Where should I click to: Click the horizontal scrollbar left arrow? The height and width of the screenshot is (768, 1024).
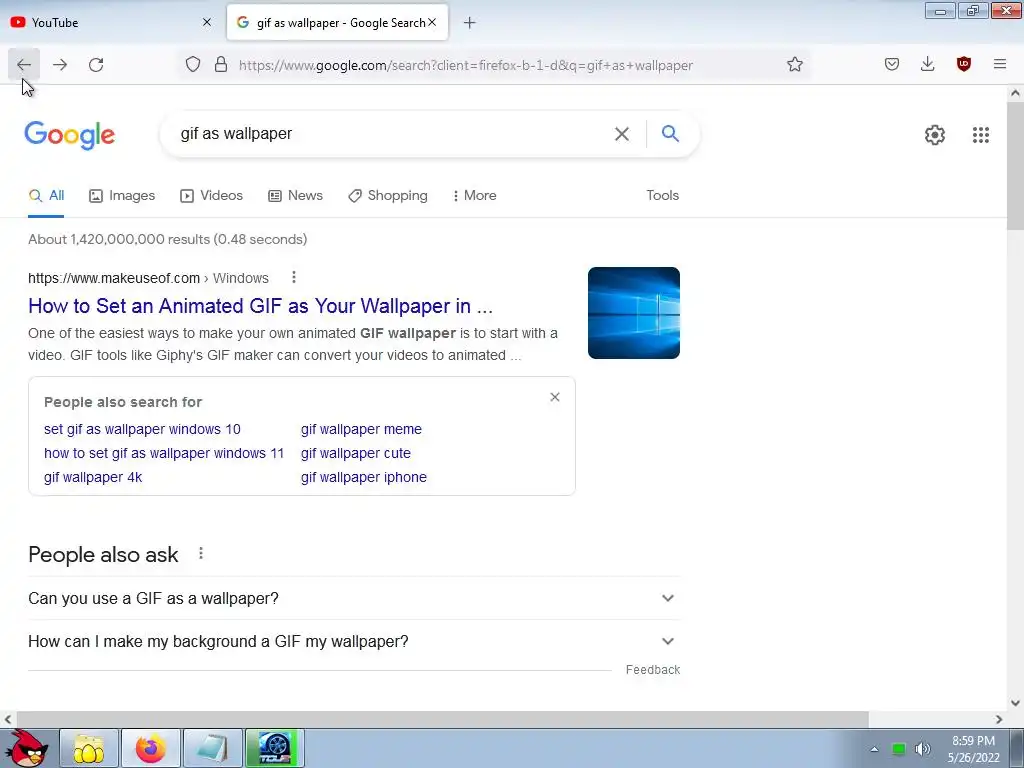7,719
